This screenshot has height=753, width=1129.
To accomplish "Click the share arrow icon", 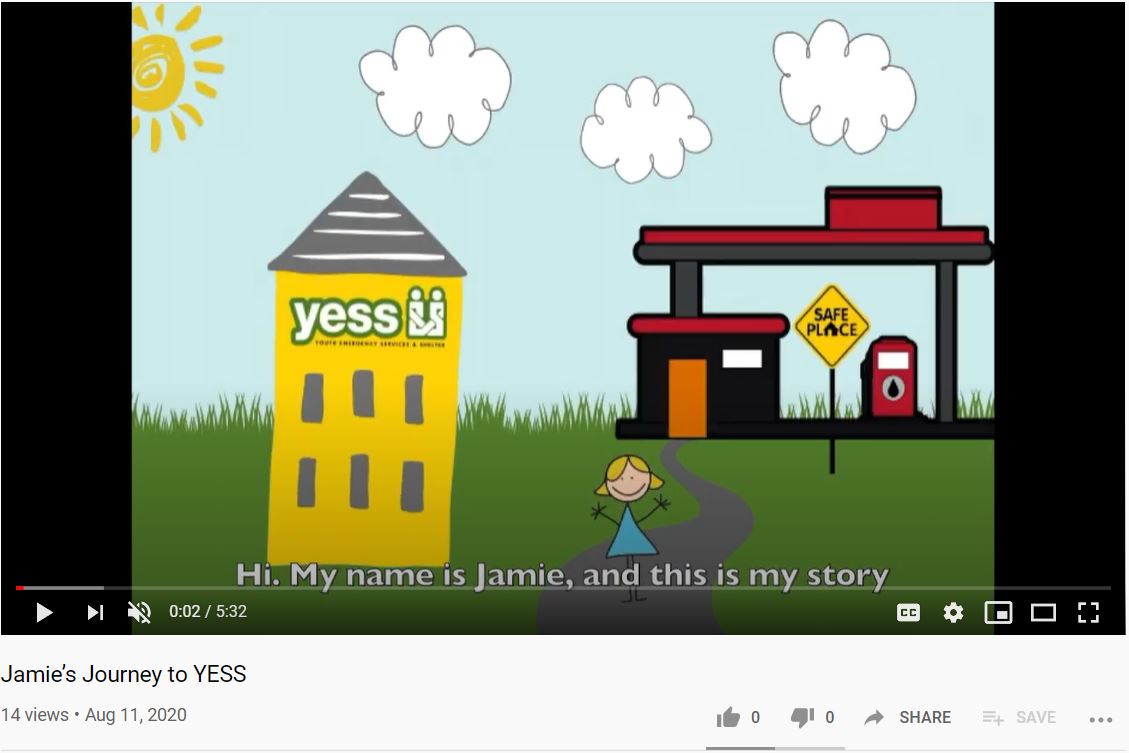I will click(874, 717).
